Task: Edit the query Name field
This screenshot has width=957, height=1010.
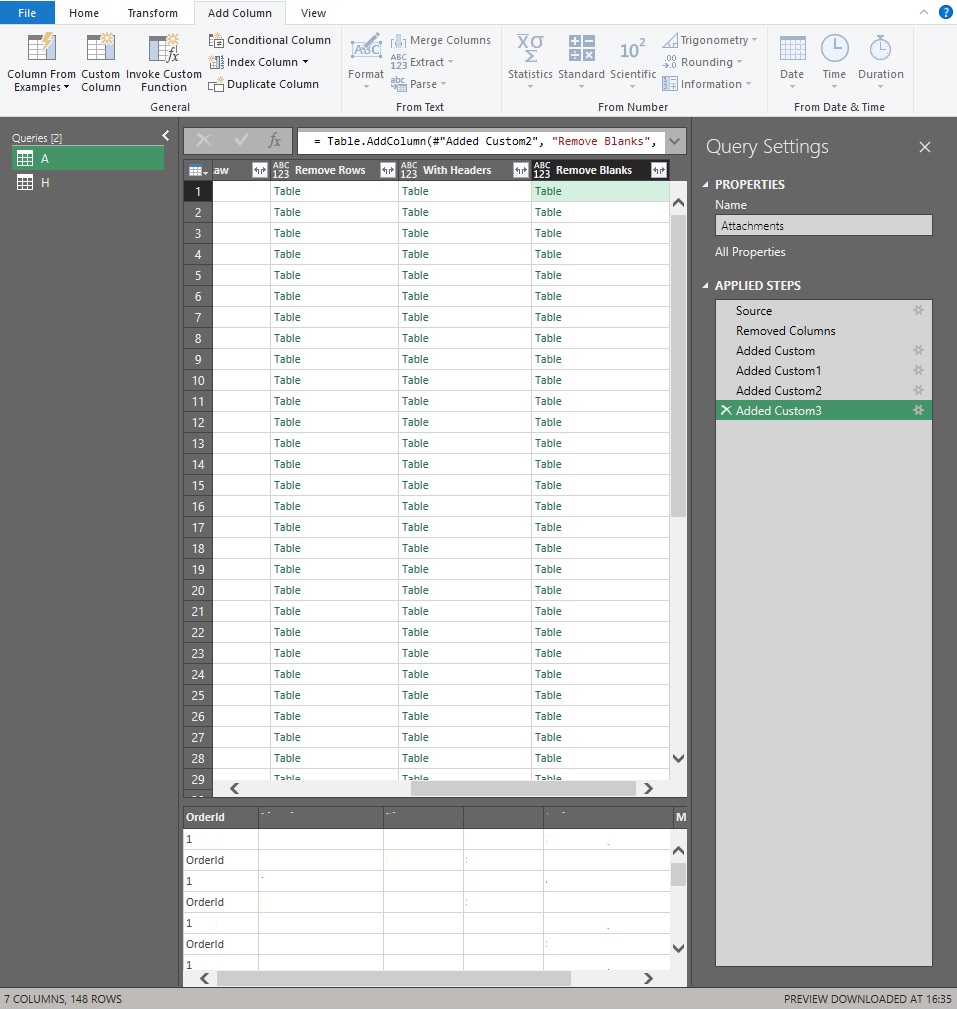Action: (823, 225)
